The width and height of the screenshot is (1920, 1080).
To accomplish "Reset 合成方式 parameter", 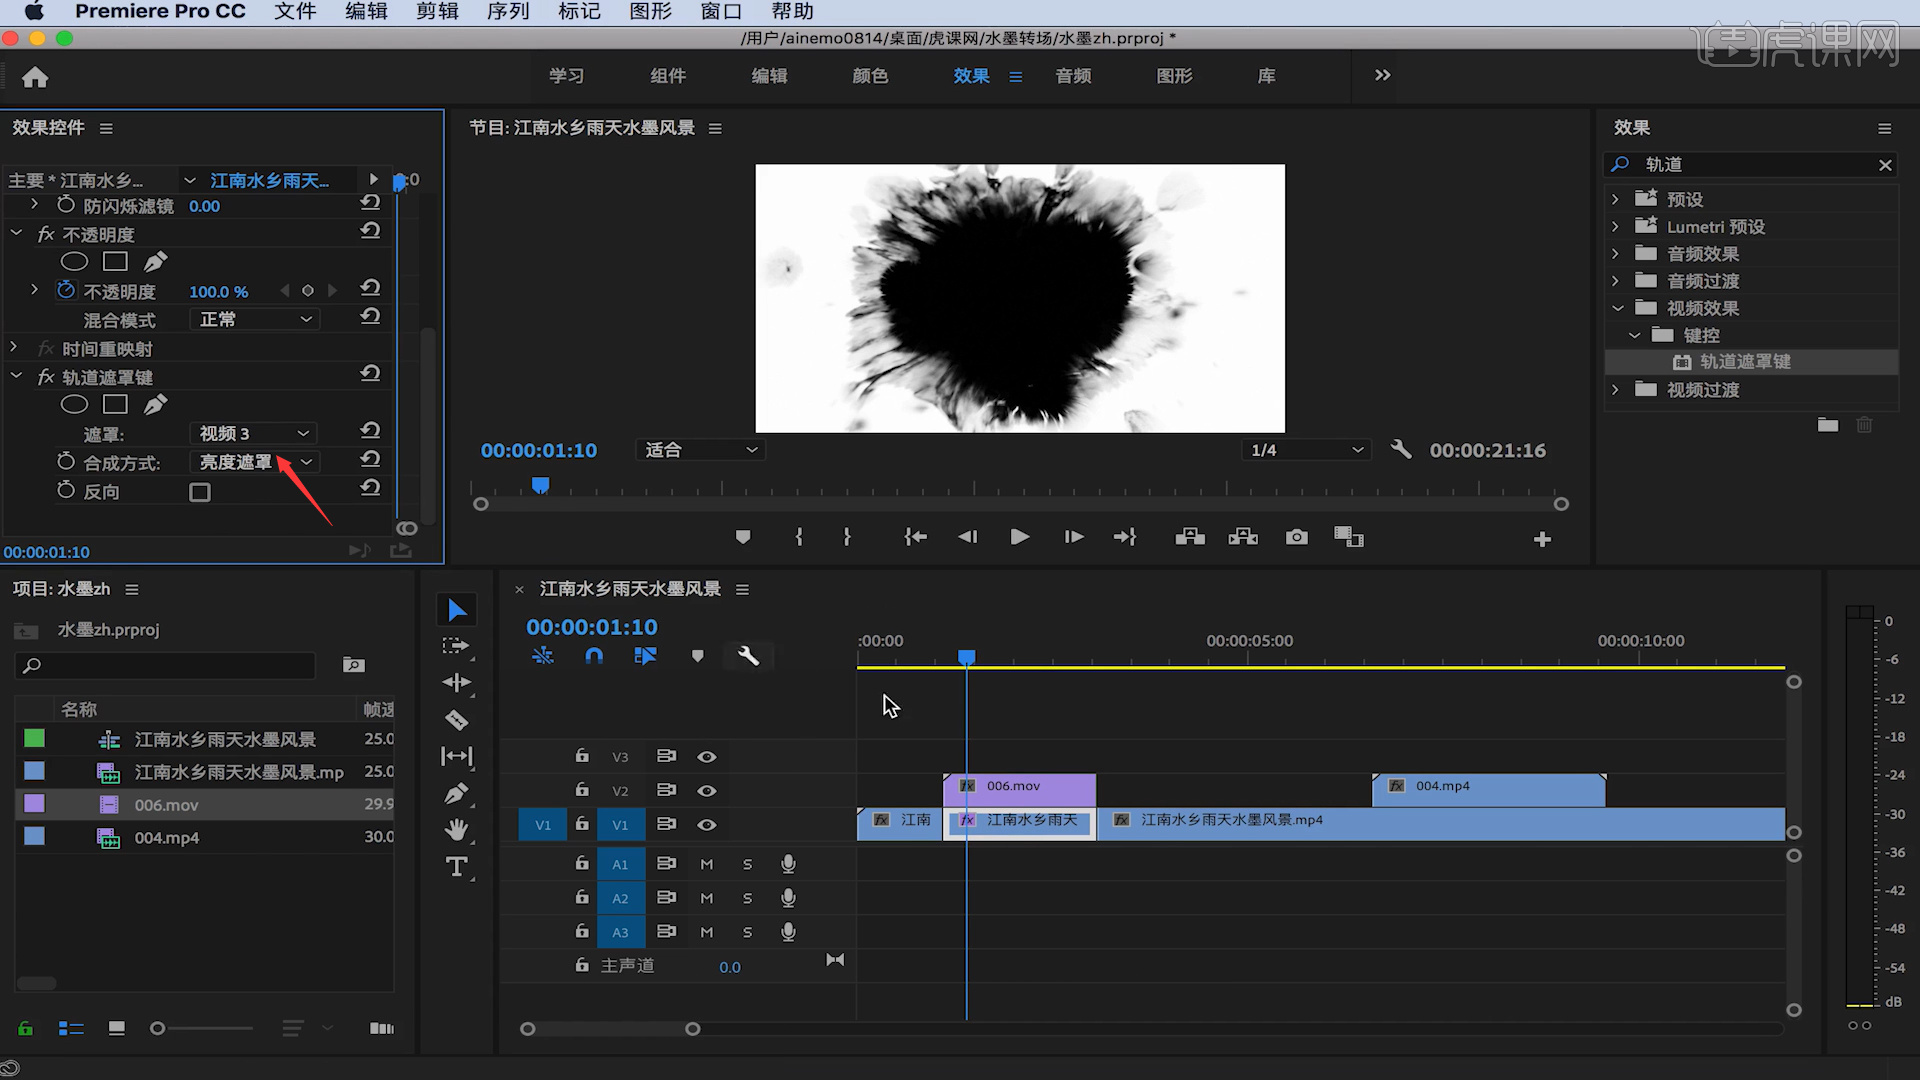I will [370, 459].
